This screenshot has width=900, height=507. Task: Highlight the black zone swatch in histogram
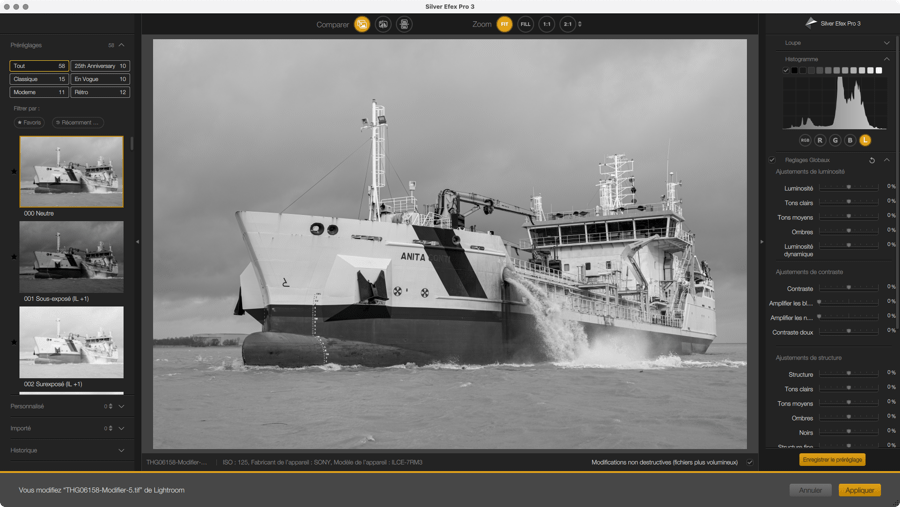pos(794,70)
